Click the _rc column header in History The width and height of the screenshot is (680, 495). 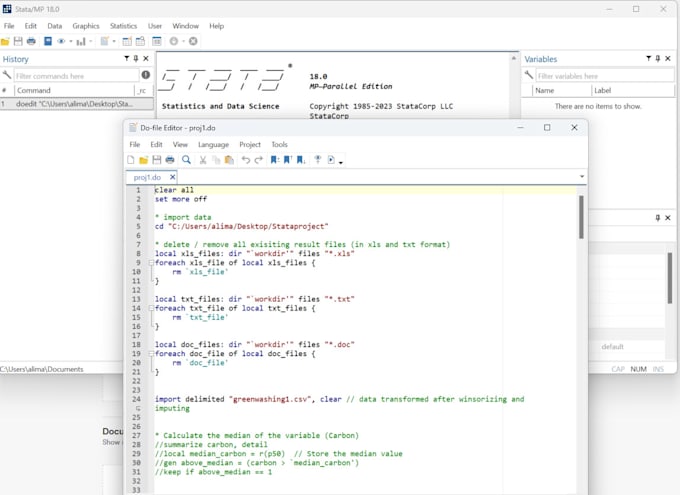click(x=144, y=90)
